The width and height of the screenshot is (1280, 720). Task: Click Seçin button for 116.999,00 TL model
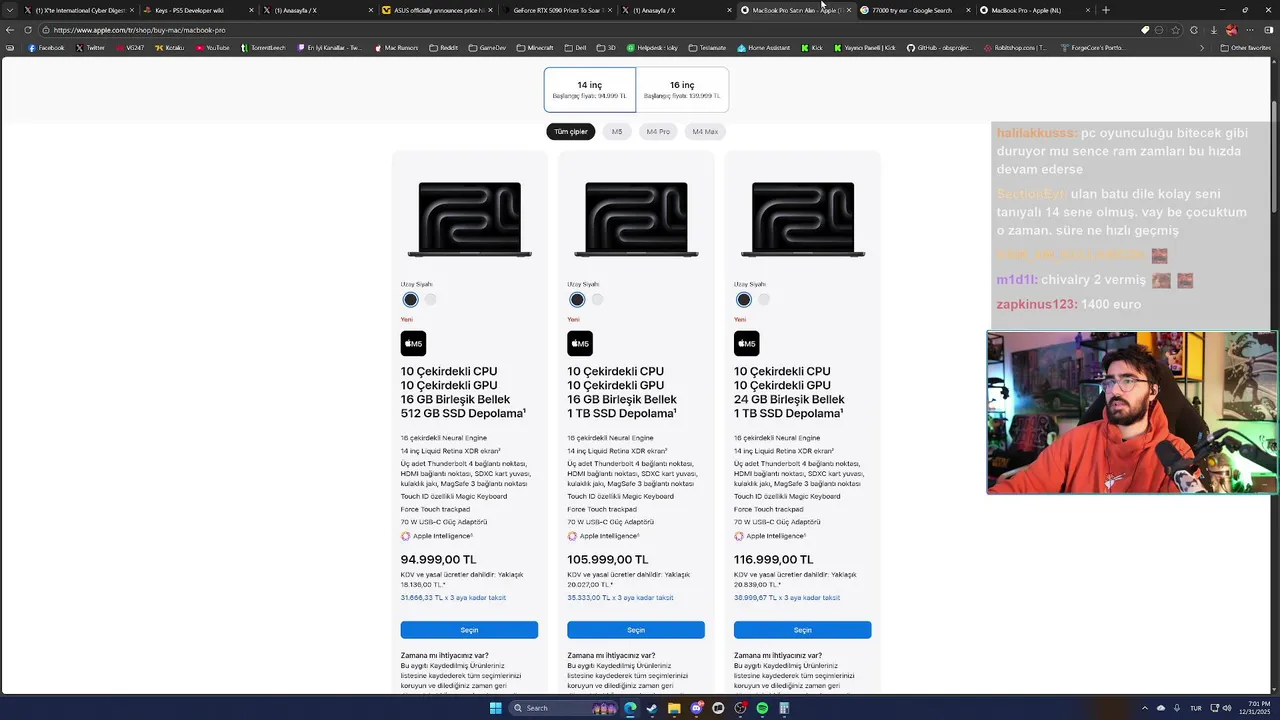[x=802, y=630]
